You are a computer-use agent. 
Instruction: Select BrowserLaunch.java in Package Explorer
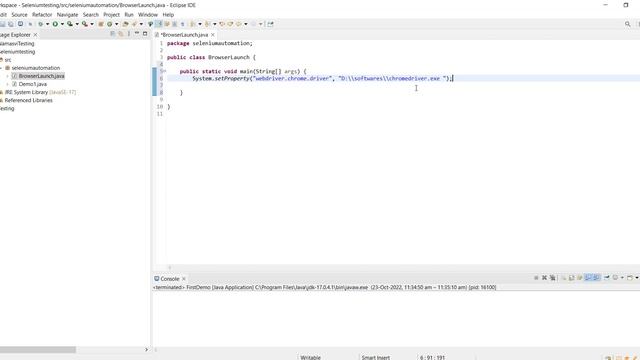(42, 76)
